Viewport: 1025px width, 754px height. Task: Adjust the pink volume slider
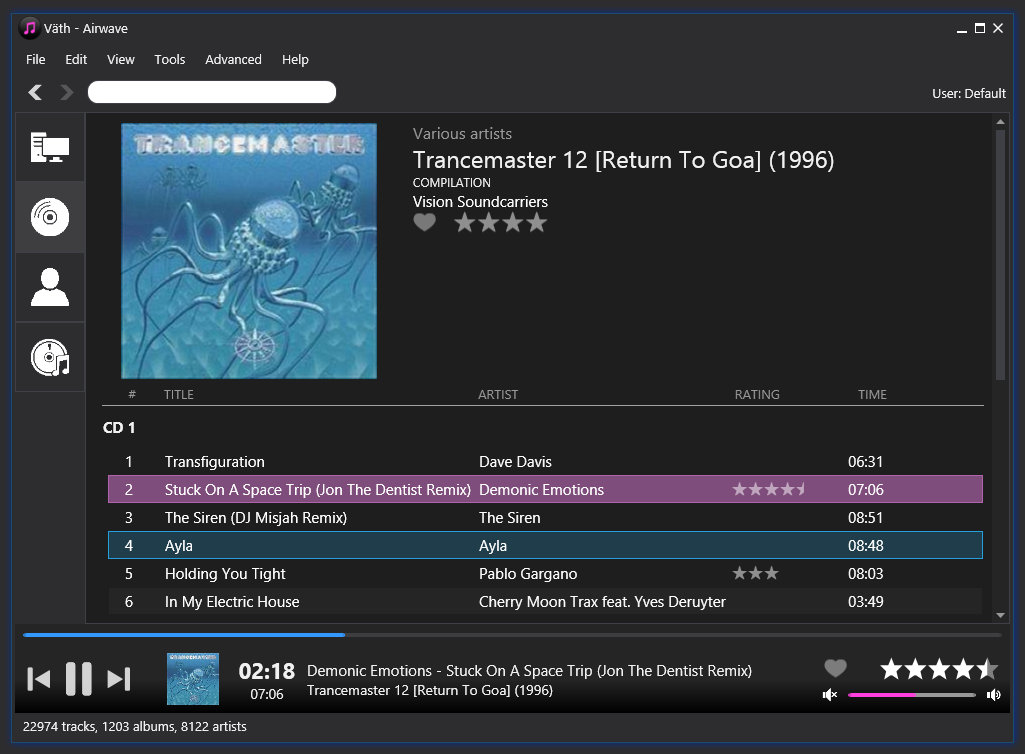911,695
